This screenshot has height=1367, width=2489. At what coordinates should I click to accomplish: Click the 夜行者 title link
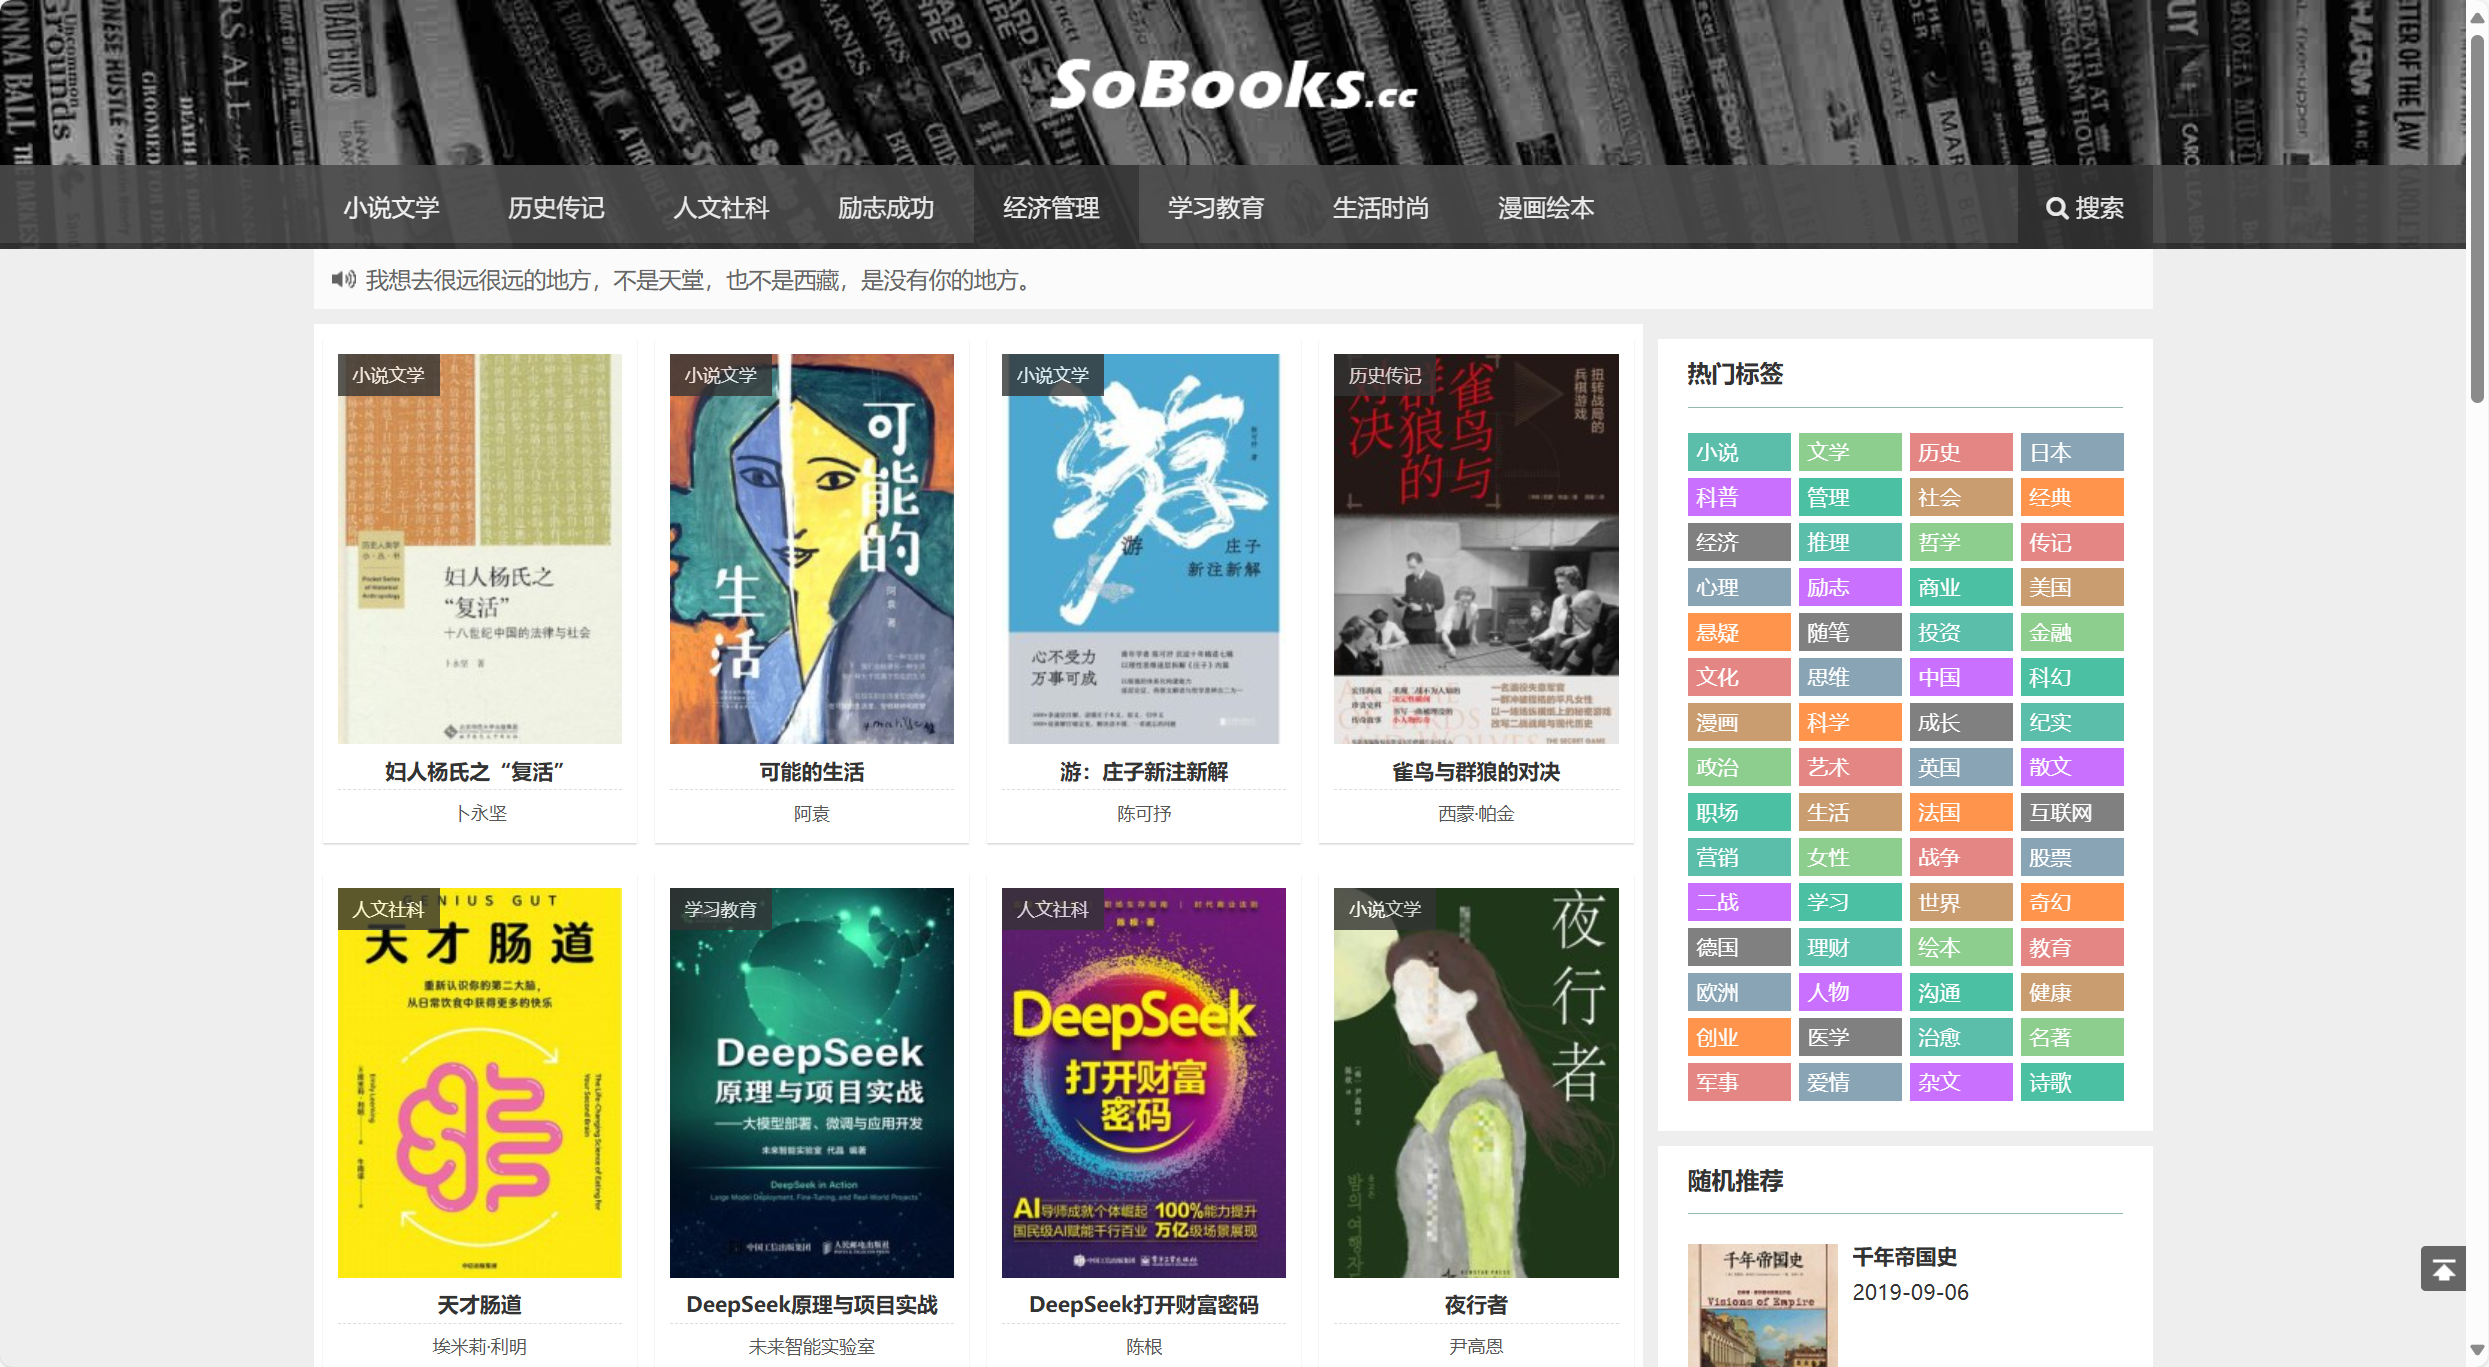tap(1476, 1305)
